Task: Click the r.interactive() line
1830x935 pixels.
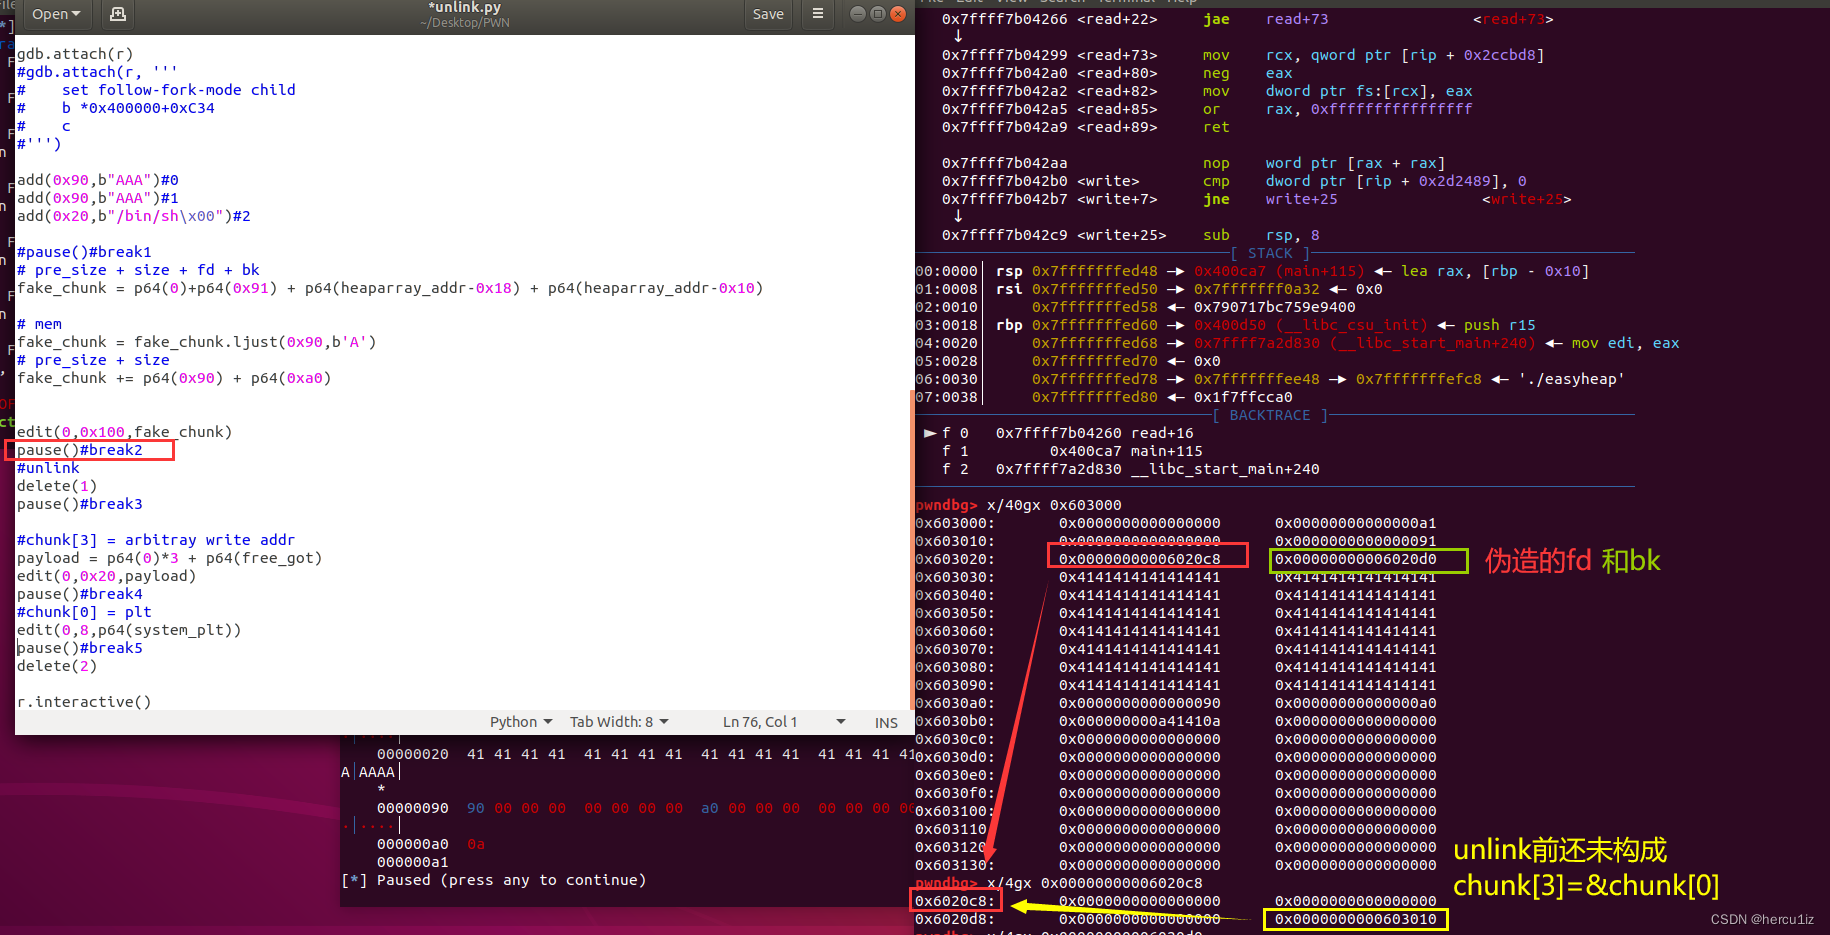Action: (x=84, y=702)
